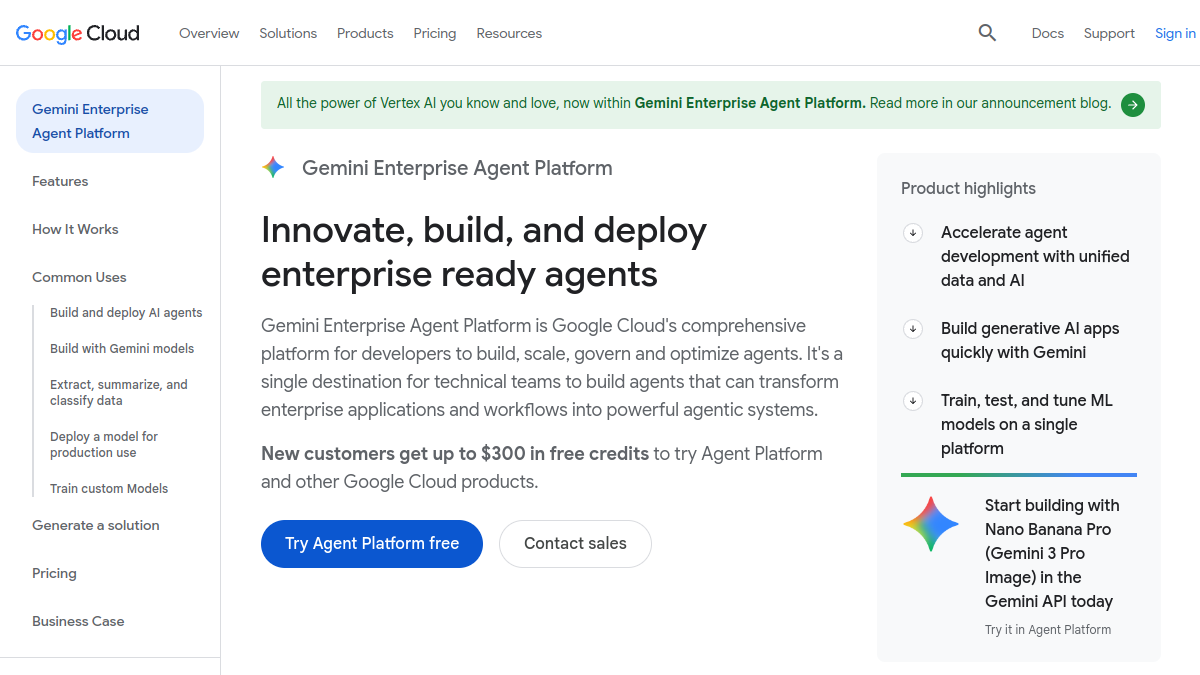Select Overview in the top navigation
1200x675 pixels.
click(209, 33)
